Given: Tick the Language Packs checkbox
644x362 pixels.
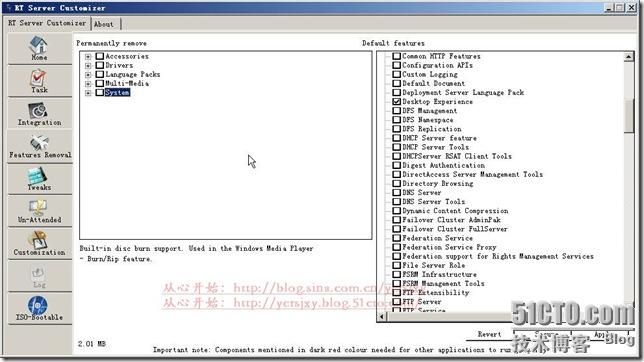Looking at the screenshot, I should click(x=99, y=74).
